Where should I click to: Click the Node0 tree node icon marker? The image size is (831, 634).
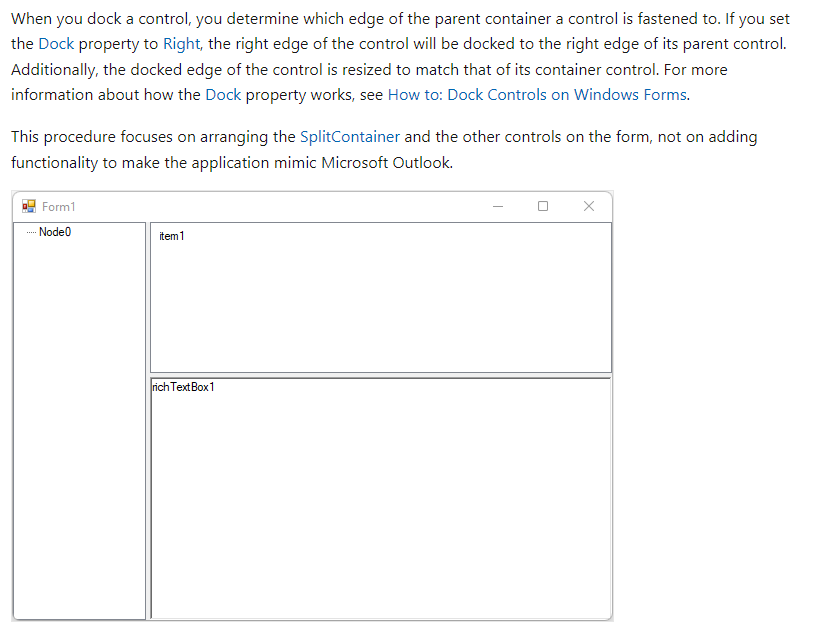pyautogui.click(x=32, y=231)
